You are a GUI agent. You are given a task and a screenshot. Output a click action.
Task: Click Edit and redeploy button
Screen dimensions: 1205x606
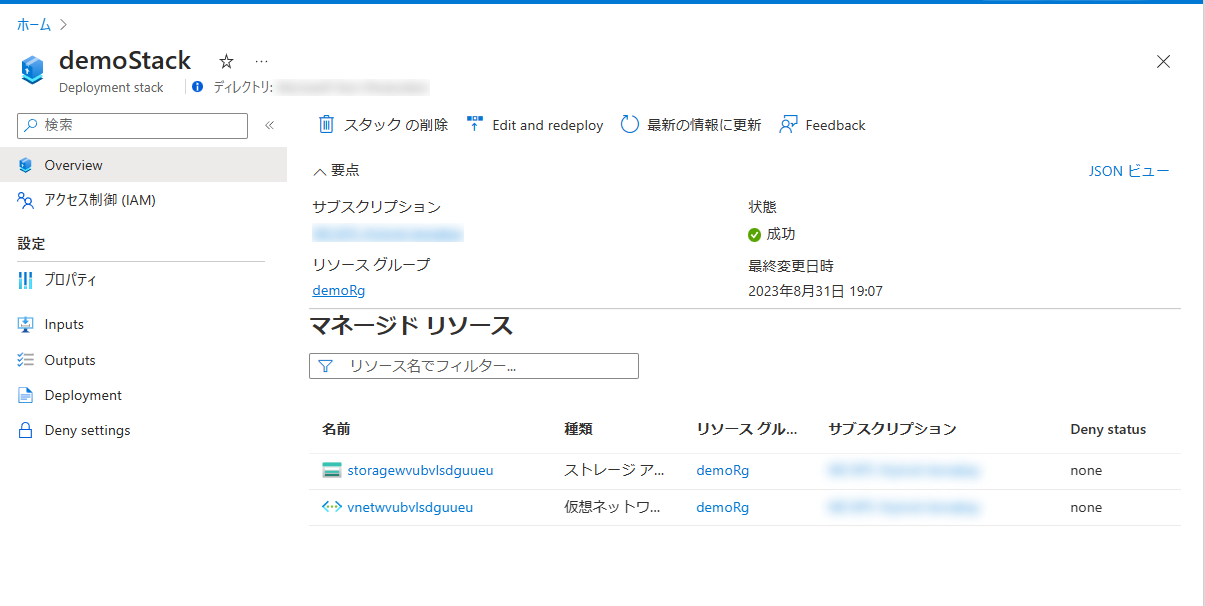(535, 125)
